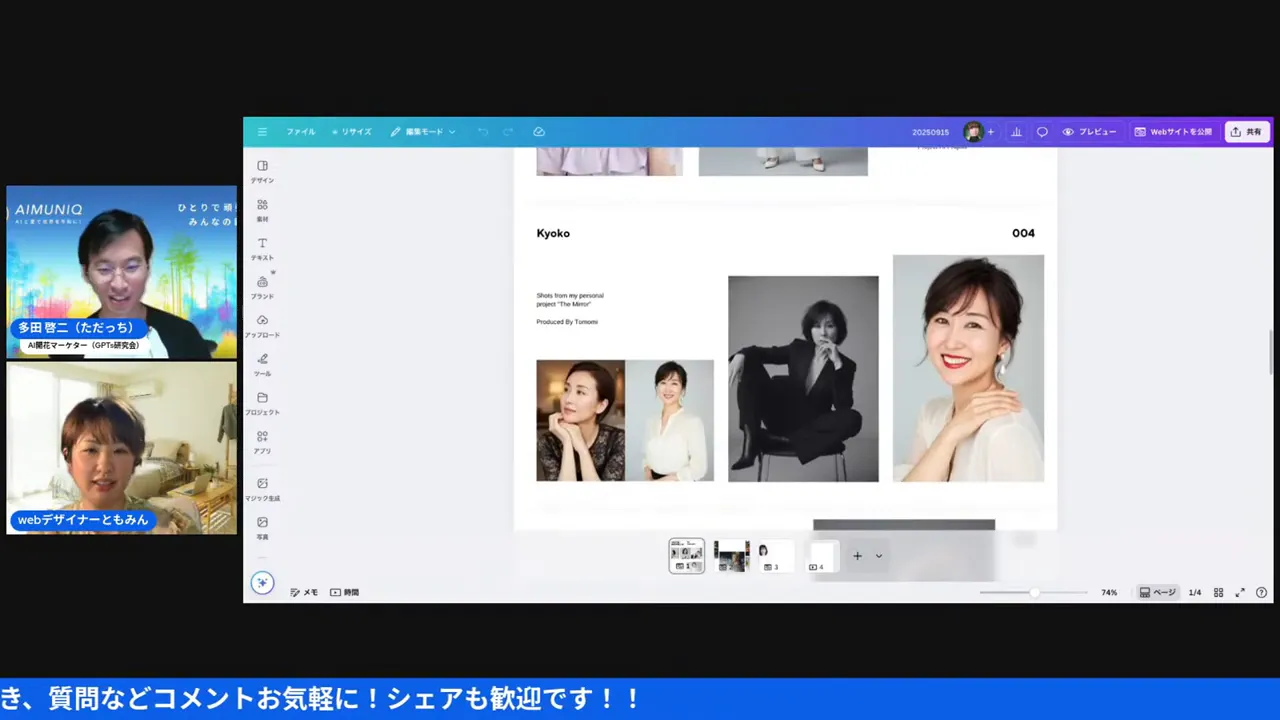This screenshot has height=720, width=1280.
Task: Open the analytics bar chart icon
Action: [x=1017, y=132]
